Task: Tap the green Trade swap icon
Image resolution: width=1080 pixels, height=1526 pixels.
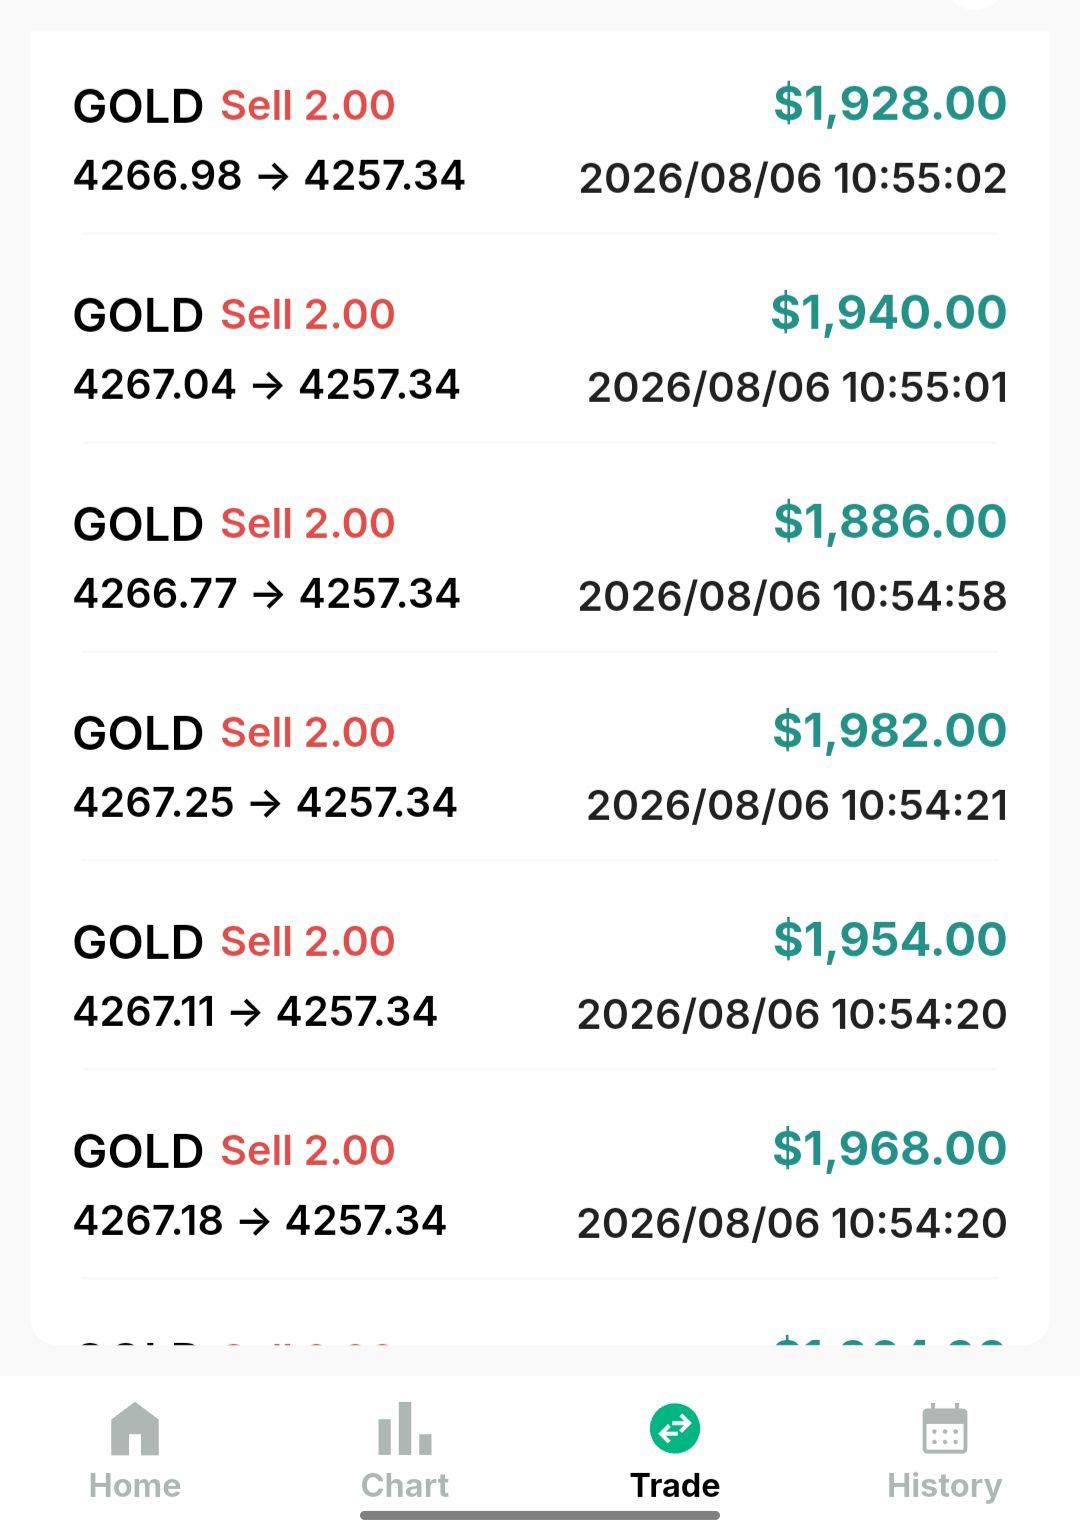Action: pyautogui.click(x=675, y=1428)
